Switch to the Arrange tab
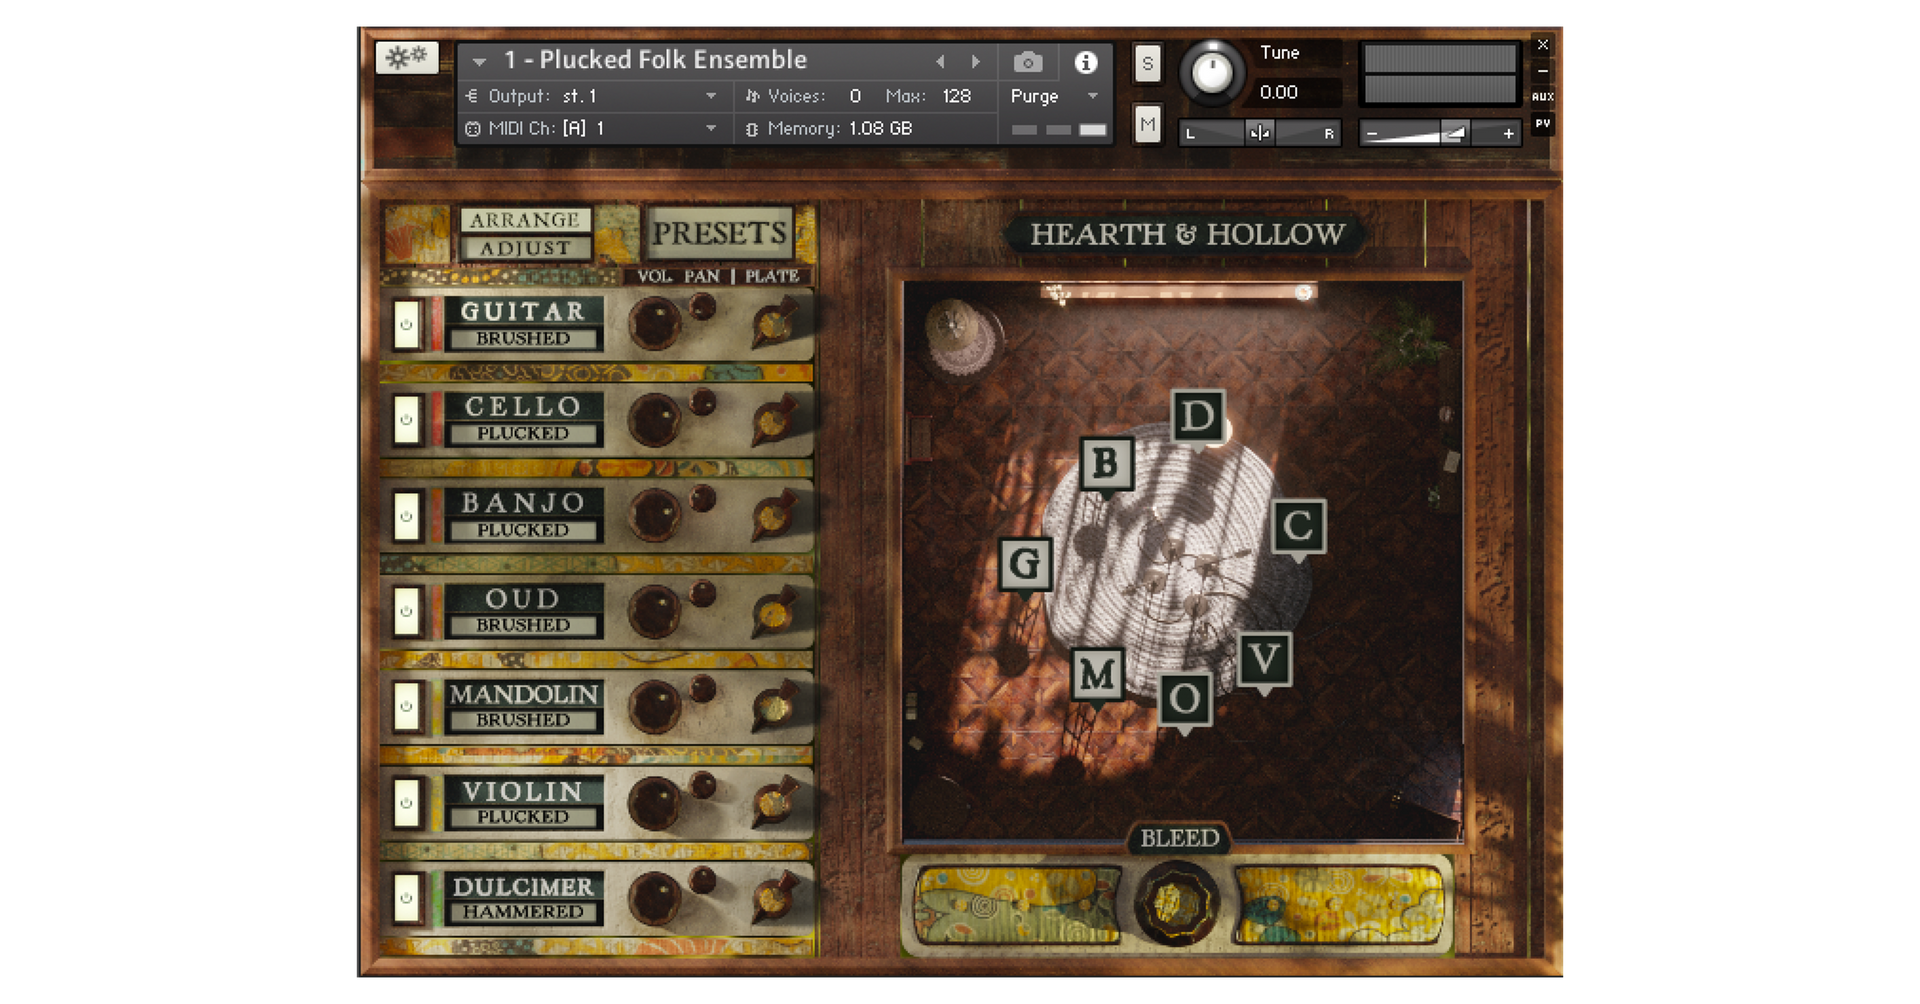Screen dimensions: 1920x1004 tap(525, 220)
